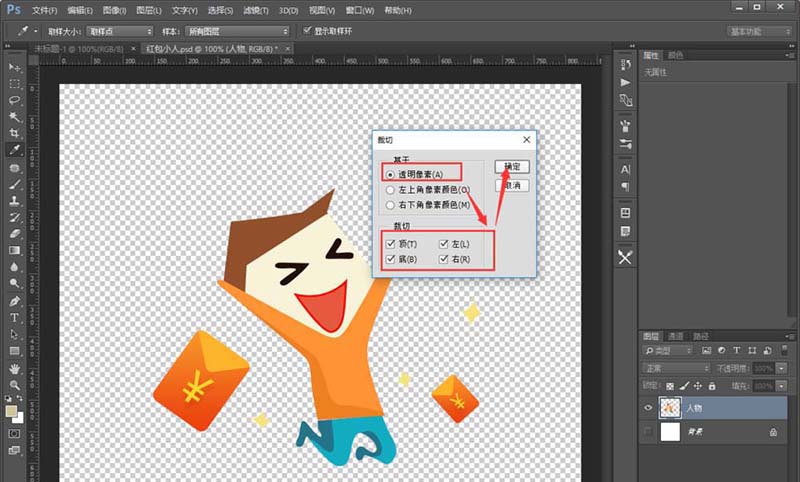The width and height of the screenshot is (800, 482).
Task: Select the Magic Wand tool
Action: pos(15,116)
